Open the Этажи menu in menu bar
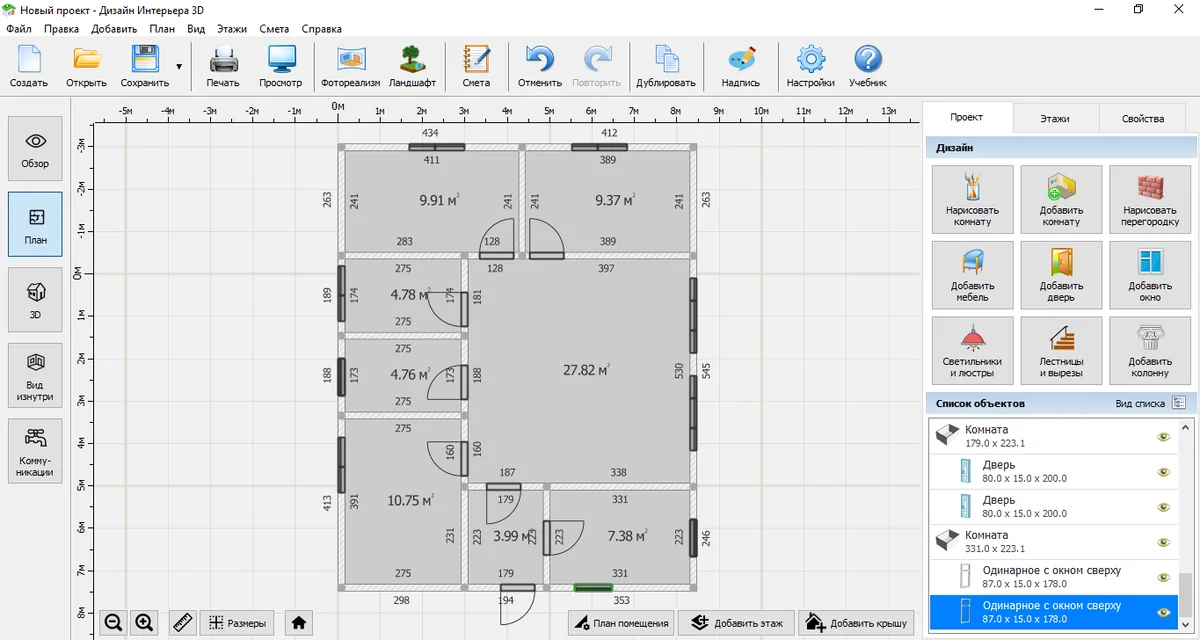 [x=232, y=29]
